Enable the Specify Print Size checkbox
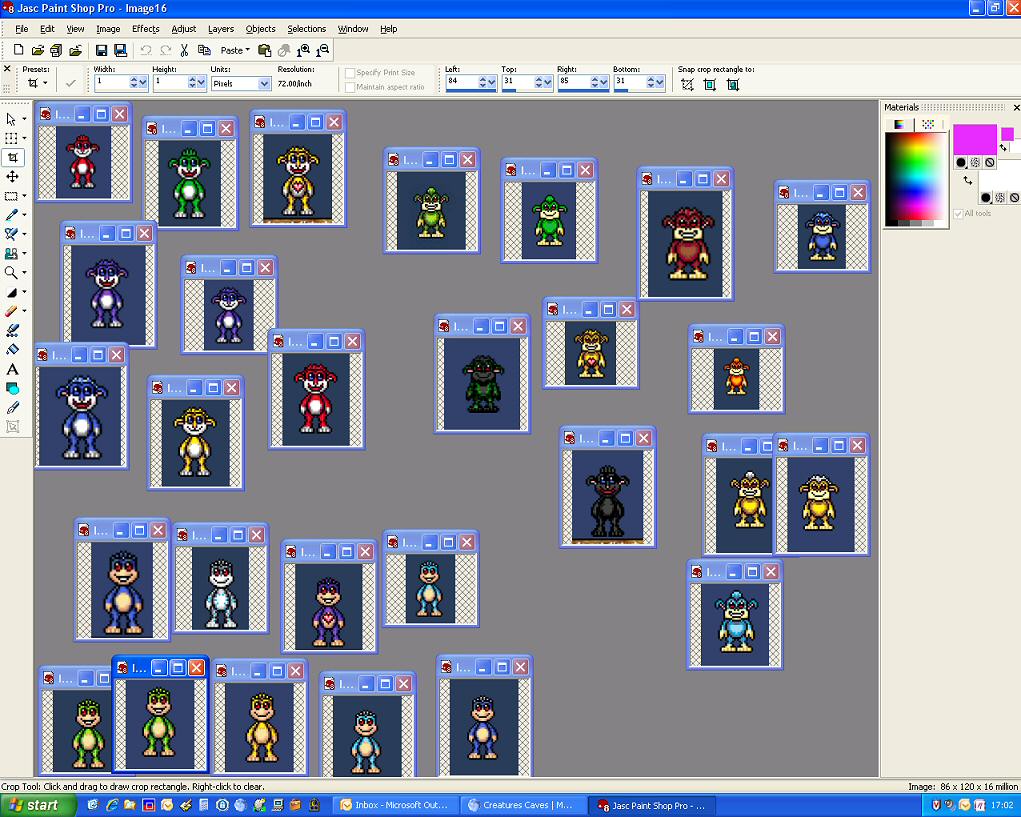The image size is (1021, 817). 349,73
